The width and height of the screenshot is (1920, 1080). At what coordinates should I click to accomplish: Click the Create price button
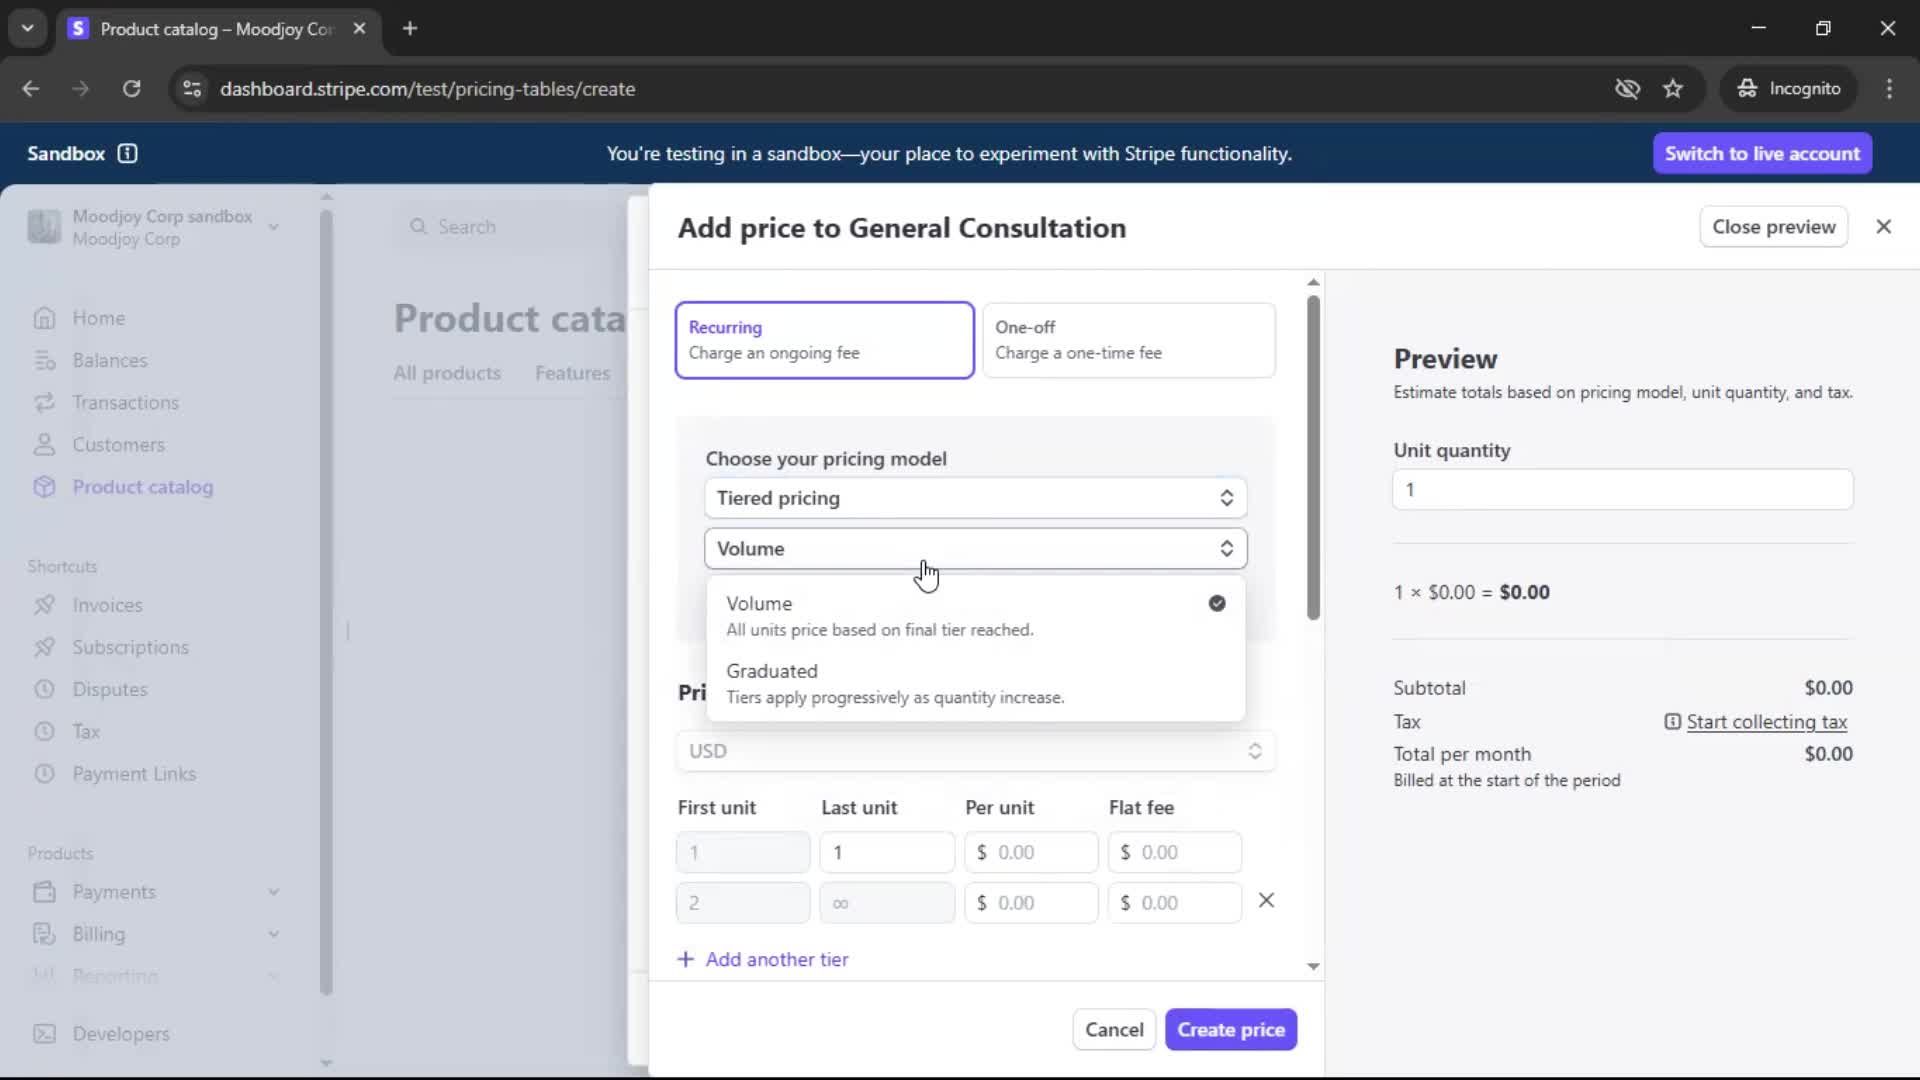1230,1030
